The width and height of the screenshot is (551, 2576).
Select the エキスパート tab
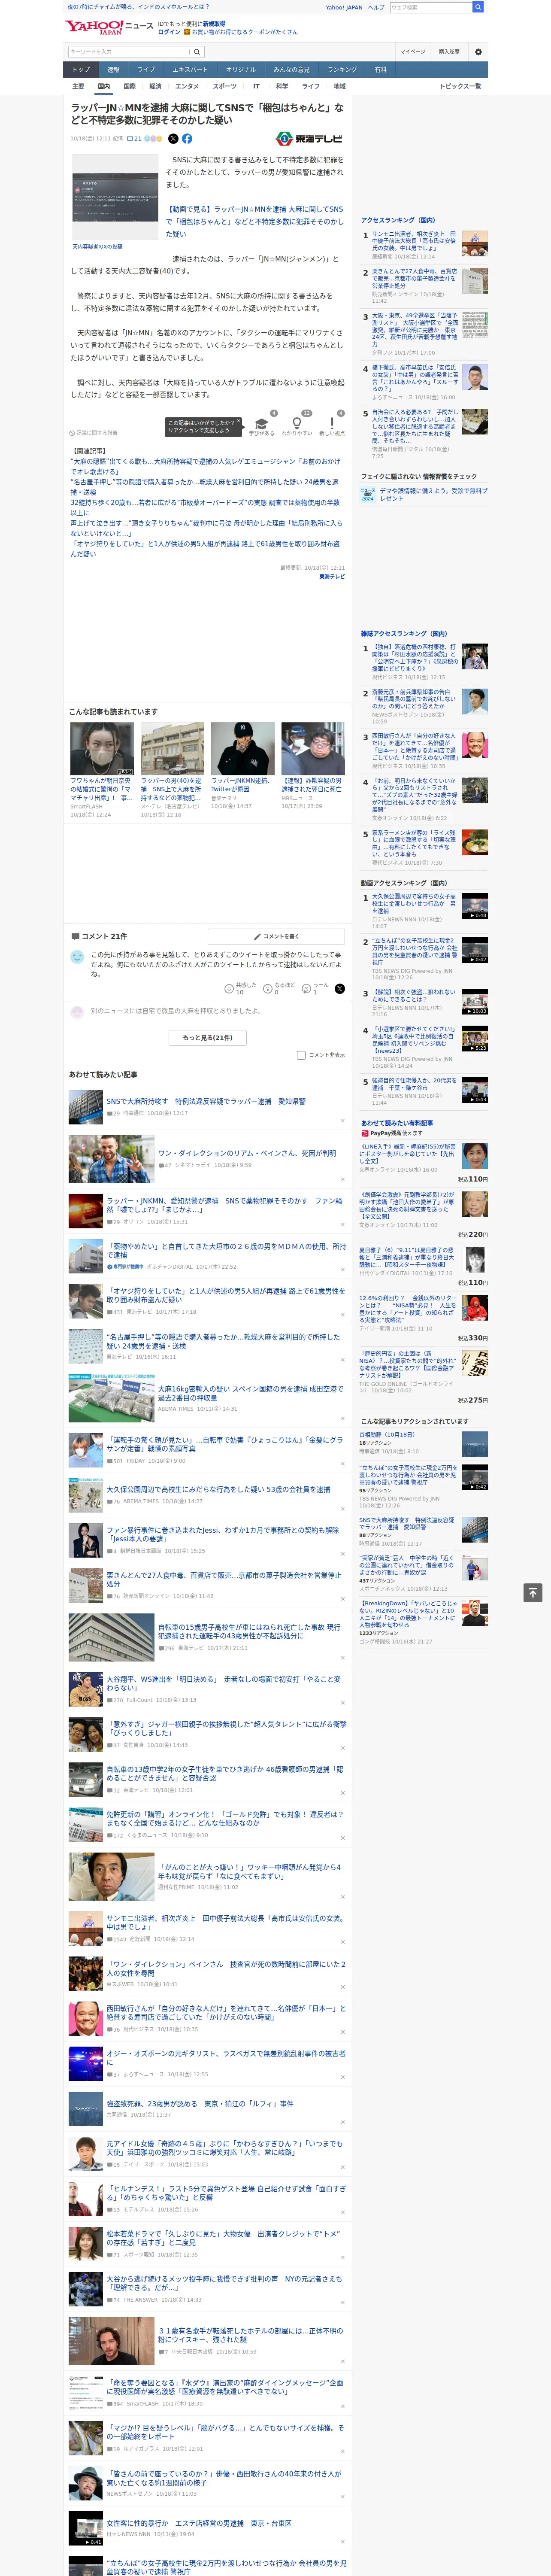tap(190, 70)
